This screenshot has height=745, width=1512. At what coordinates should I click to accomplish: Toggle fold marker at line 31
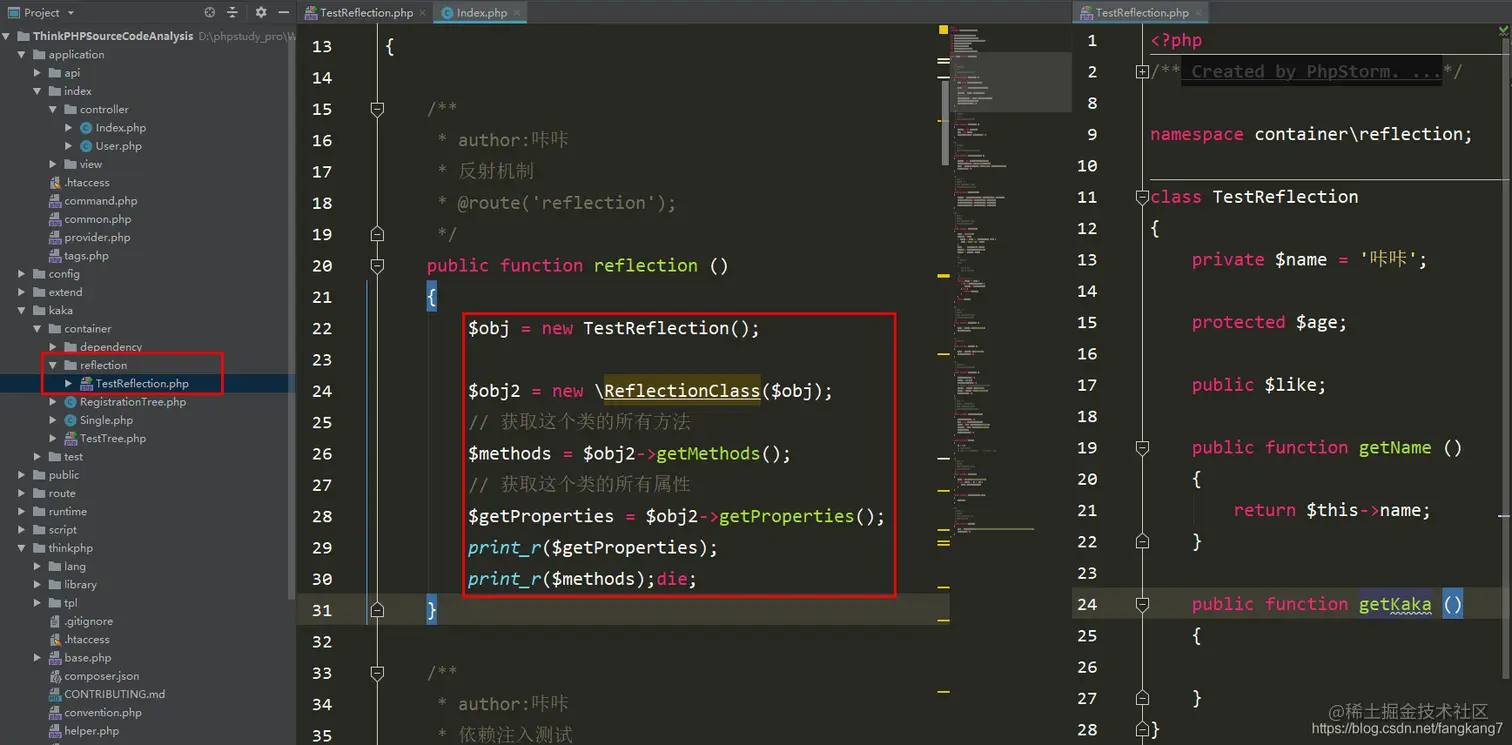[x=377, y=609]
